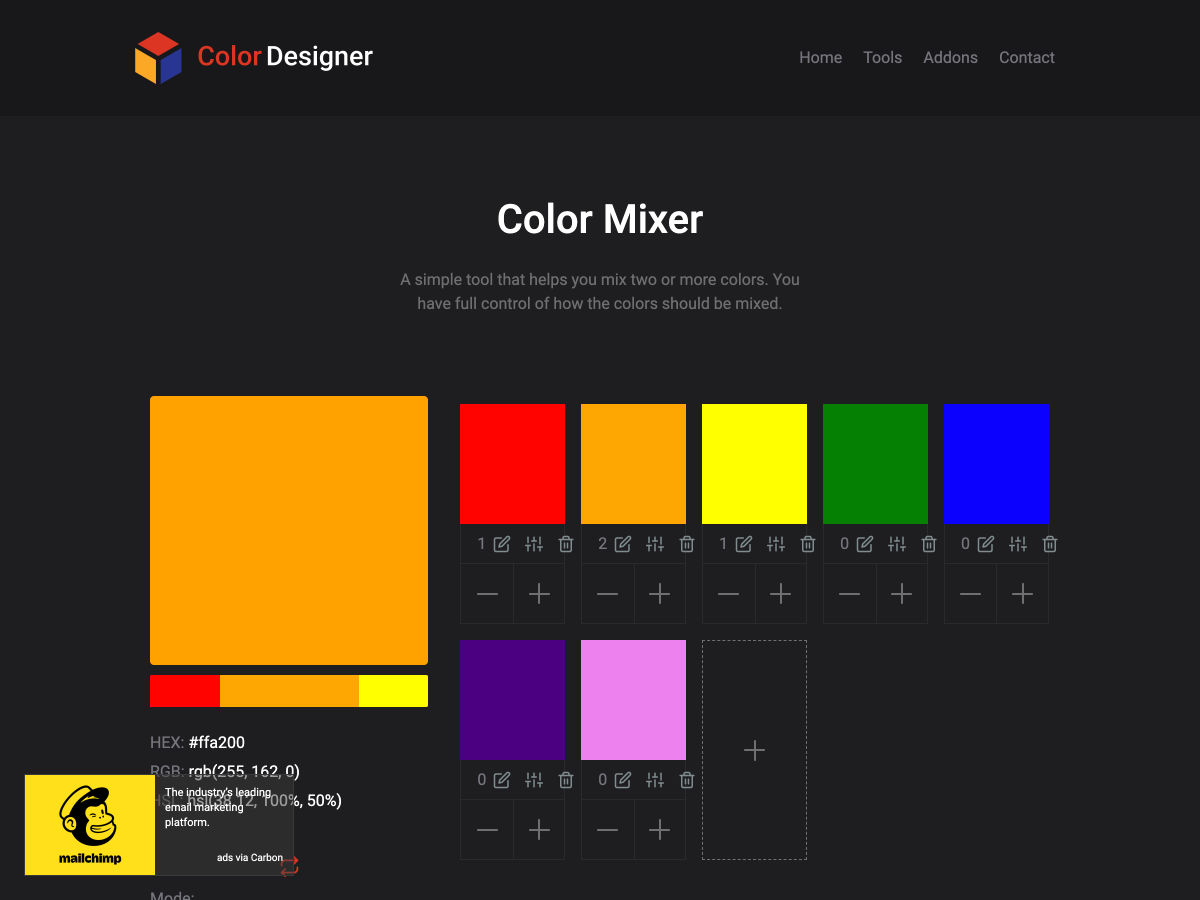Screen dimensions: 1200x900
Task: Open the adjust sliders icon under indigo swatch
Action: pos(534,780)
